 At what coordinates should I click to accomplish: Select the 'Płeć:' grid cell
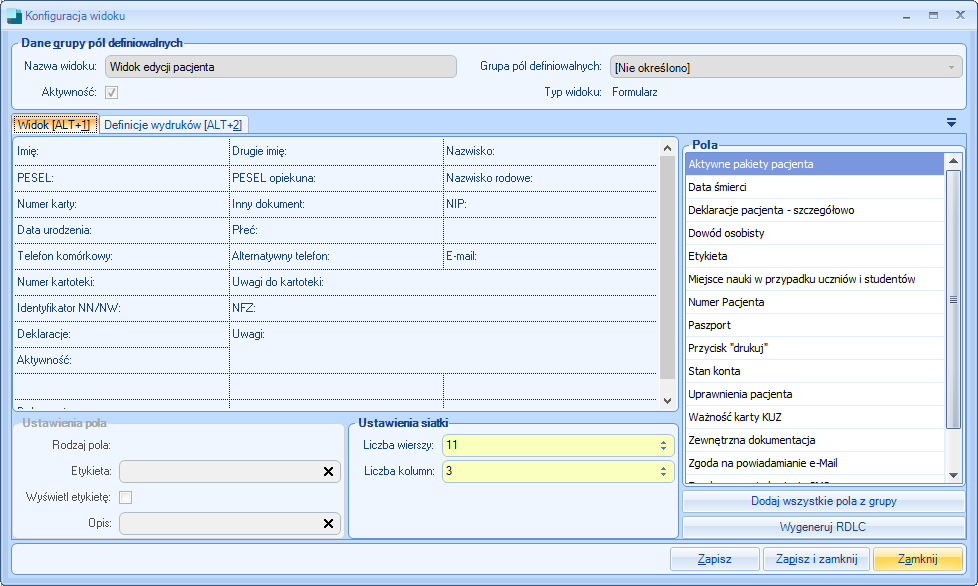[336, 231]
